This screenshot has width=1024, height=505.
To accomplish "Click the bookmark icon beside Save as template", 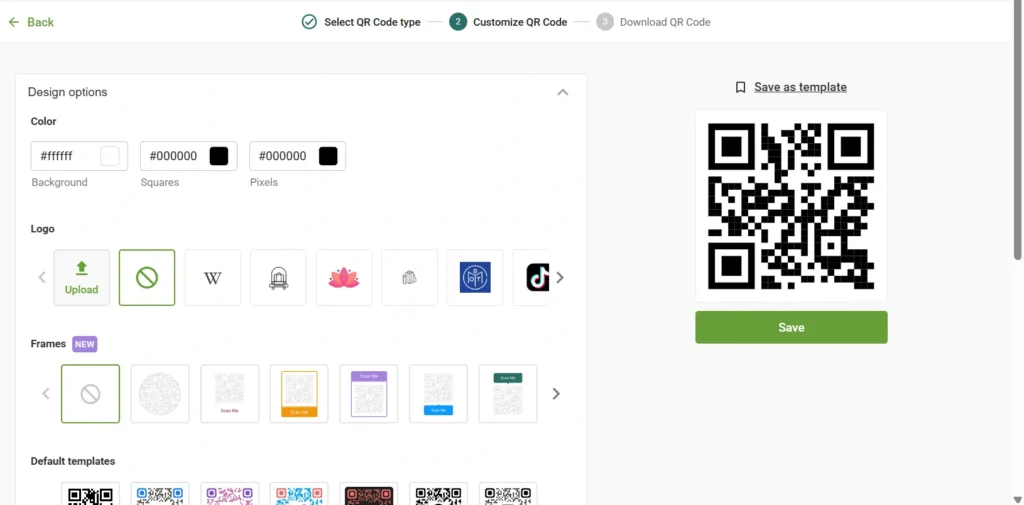I will (x=741, y=87).
